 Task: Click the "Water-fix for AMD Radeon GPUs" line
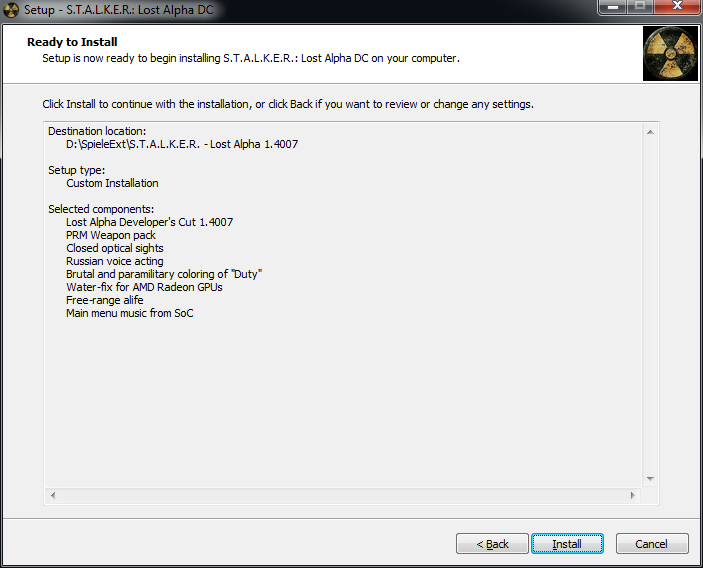(x=144, y=287)
